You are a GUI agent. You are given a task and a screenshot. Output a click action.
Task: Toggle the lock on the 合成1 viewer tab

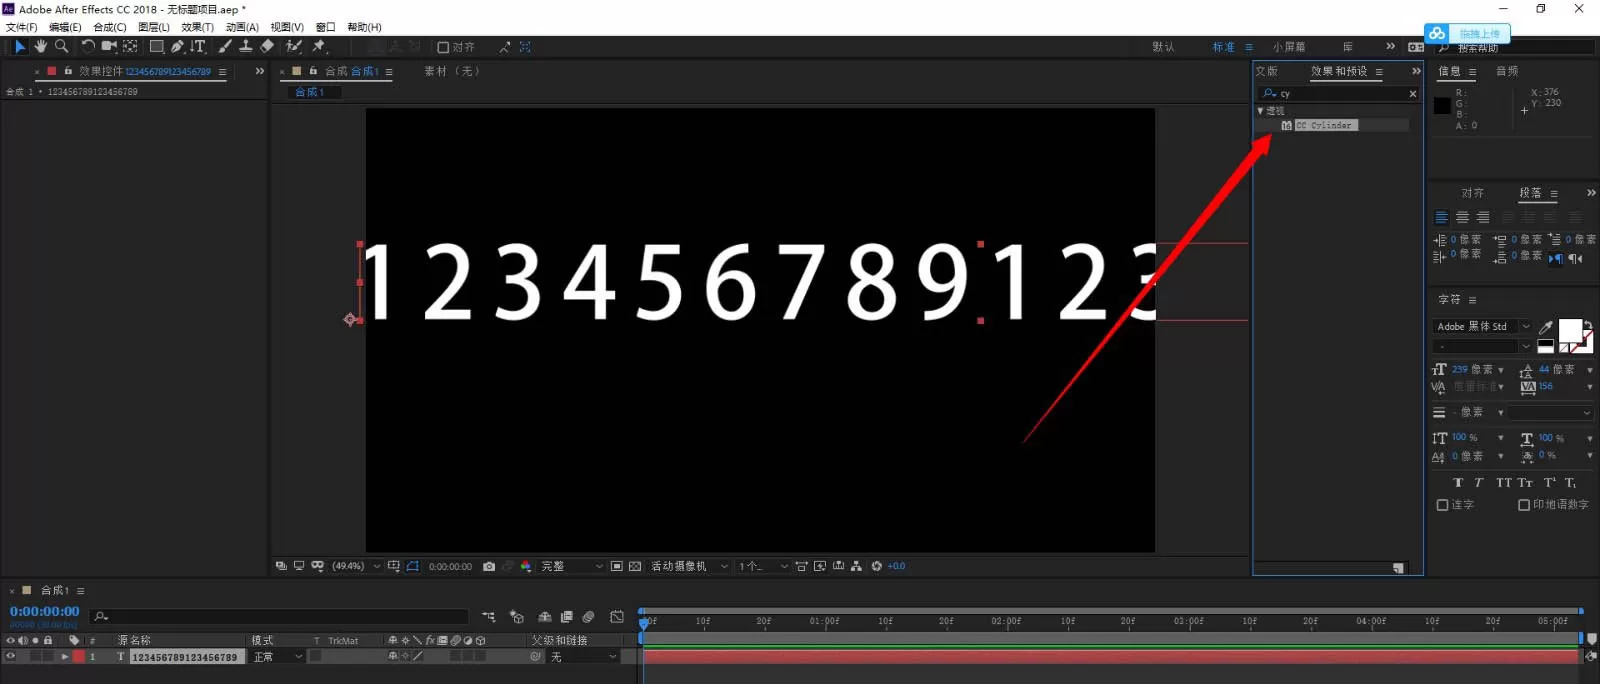coord(313,71)
